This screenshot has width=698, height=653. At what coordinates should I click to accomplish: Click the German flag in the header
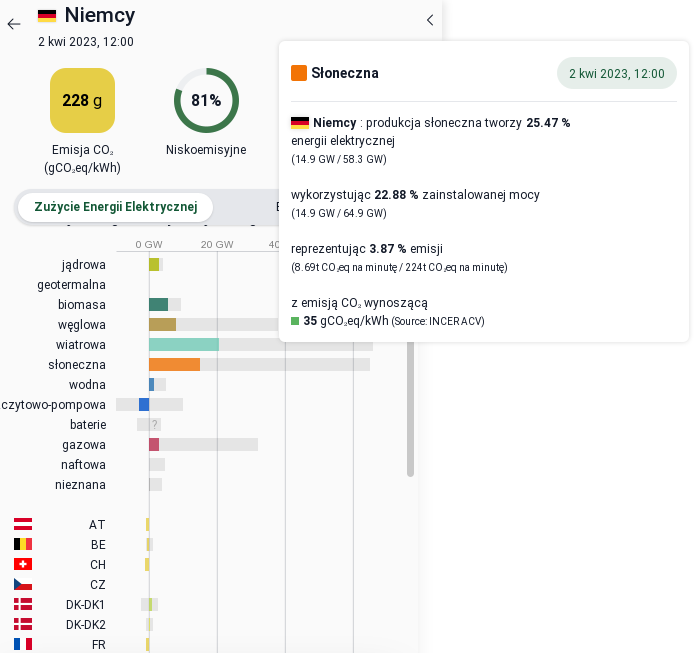[47, 16]
